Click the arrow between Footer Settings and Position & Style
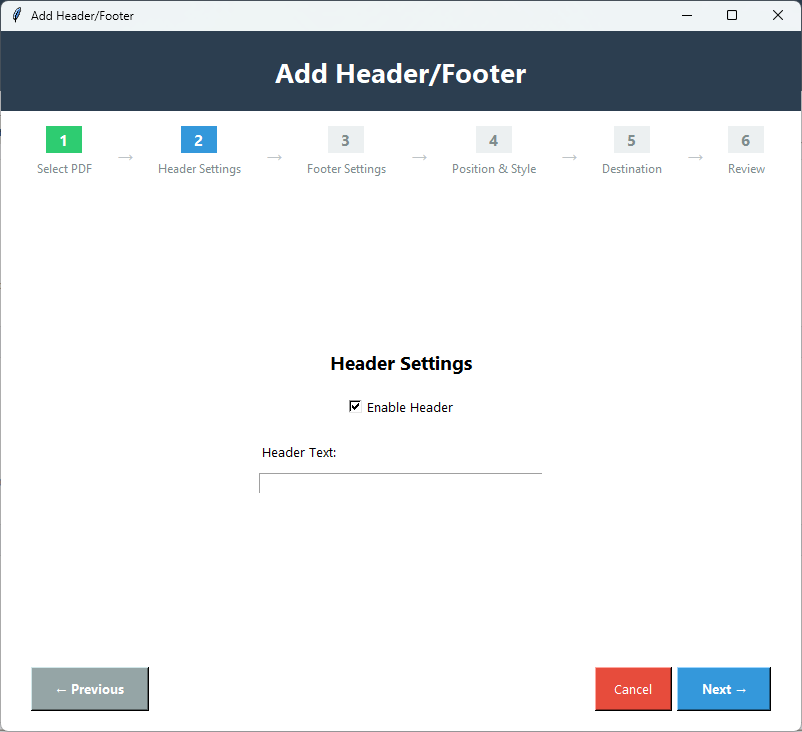The width and height of the screenshot is (802, 732). pyautogui.click(x=419, y=157)
